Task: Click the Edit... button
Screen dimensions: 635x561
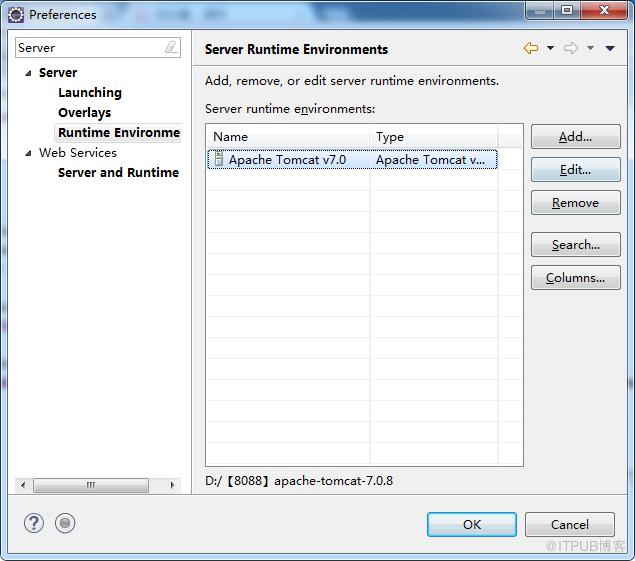Action: tap(575, 170)
